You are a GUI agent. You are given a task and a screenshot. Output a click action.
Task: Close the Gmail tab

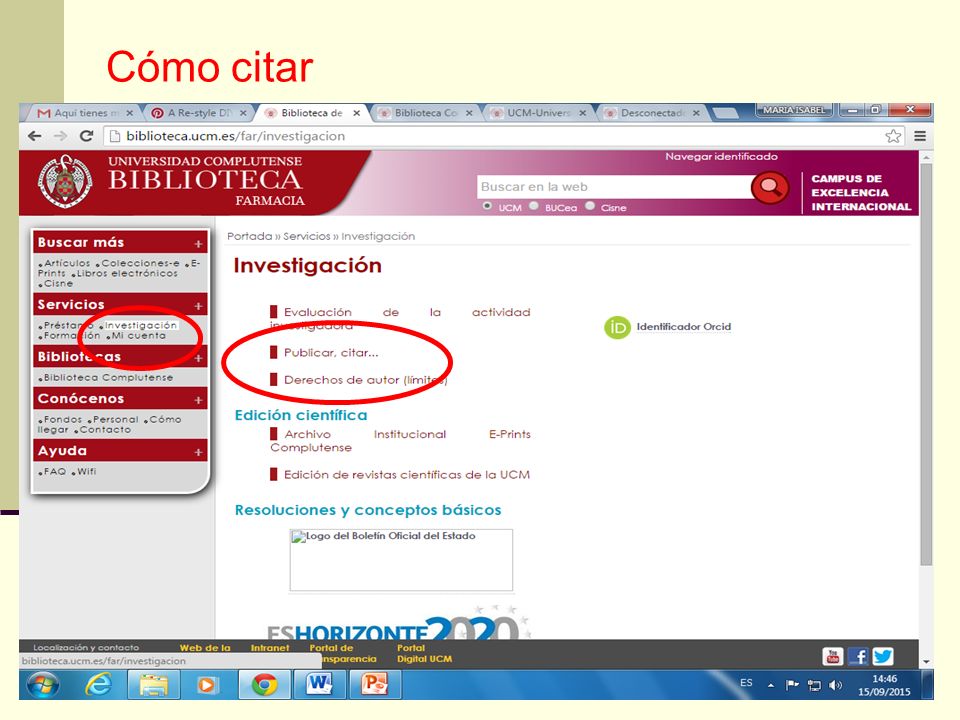(x=129, y=113)
